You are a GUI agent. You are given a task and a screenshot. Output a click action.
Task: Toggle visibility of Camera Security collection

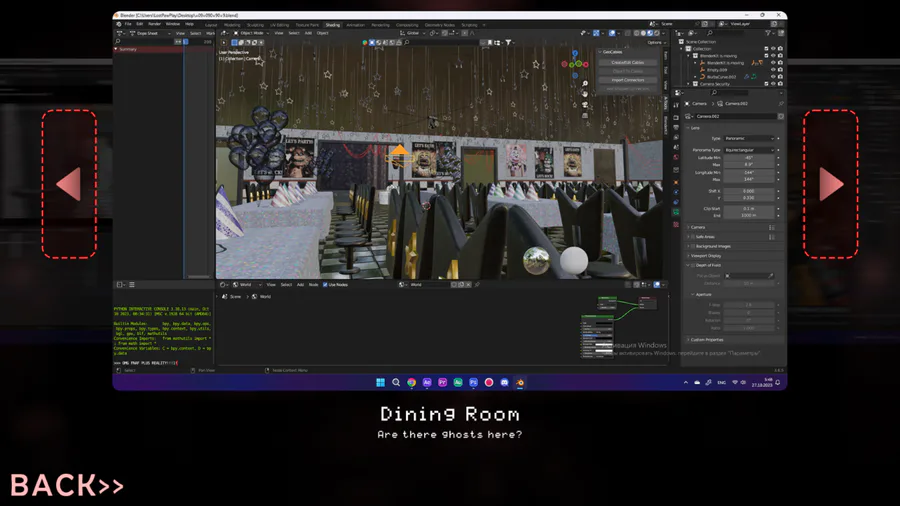click(x=773, y=84)
